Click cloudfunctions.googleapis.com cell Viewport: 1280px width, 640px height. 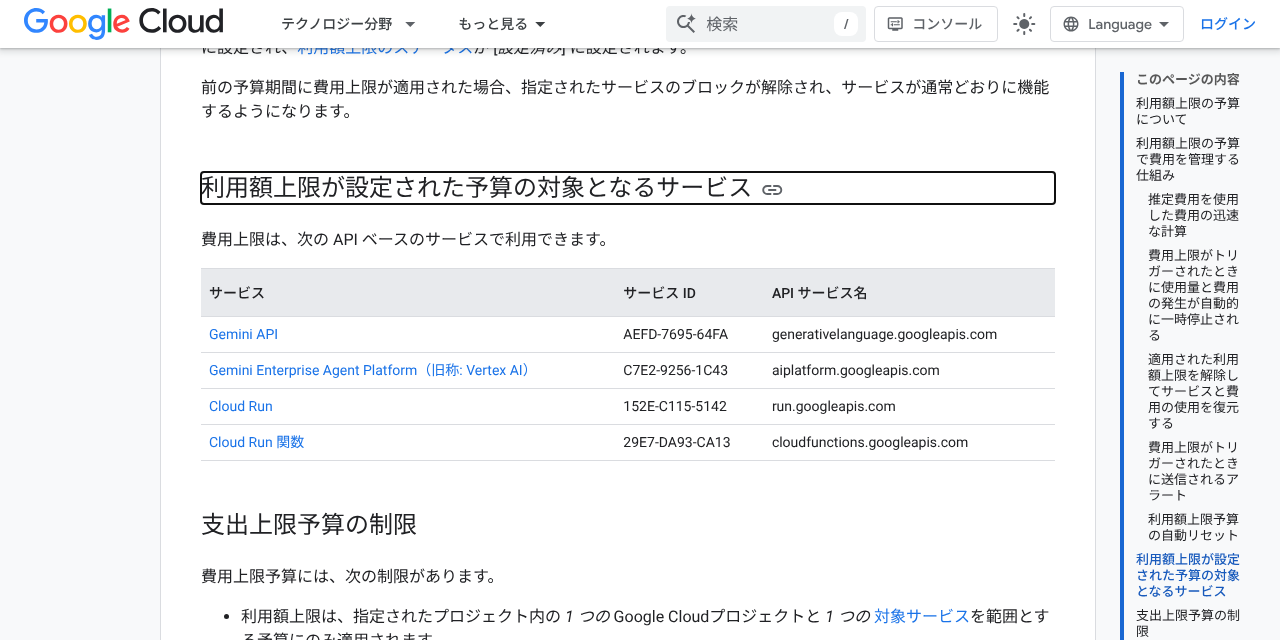point(870,442)
